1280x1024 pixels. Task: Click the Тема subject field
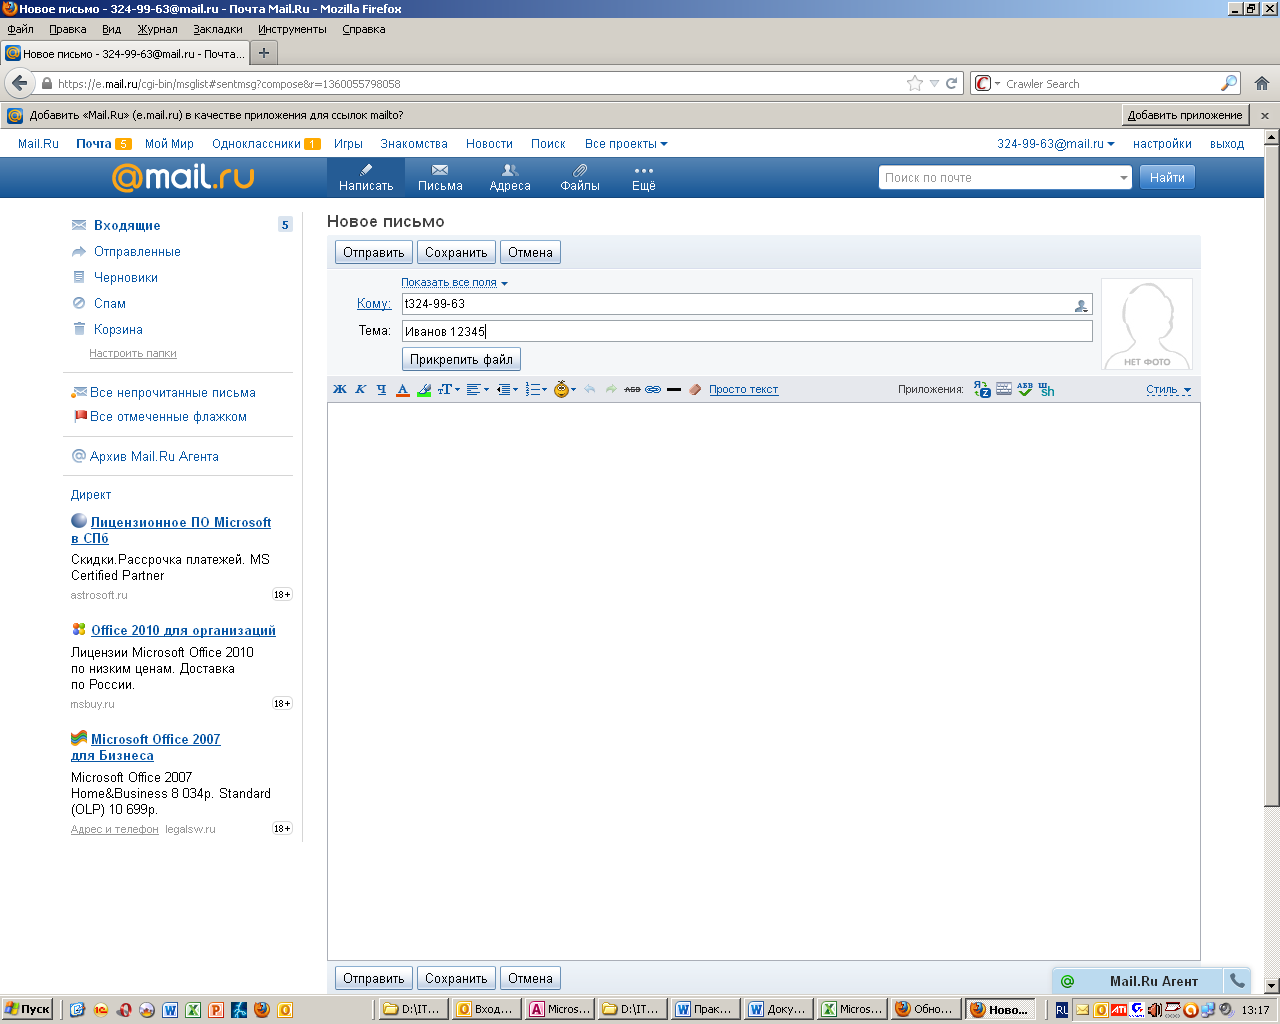(747, 331)
